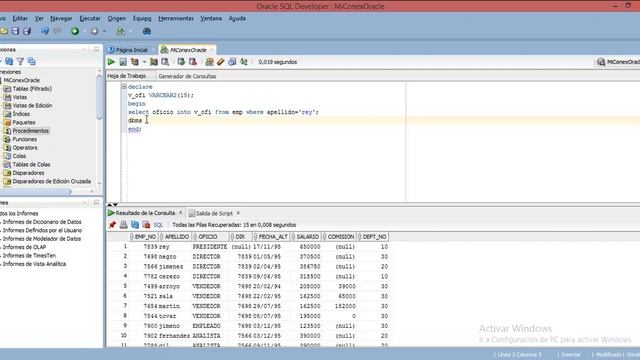The height and width of the screenshot is (360, 640).
Task: Click the SQL Tuning Advisor icon
Action: (165, 62)
